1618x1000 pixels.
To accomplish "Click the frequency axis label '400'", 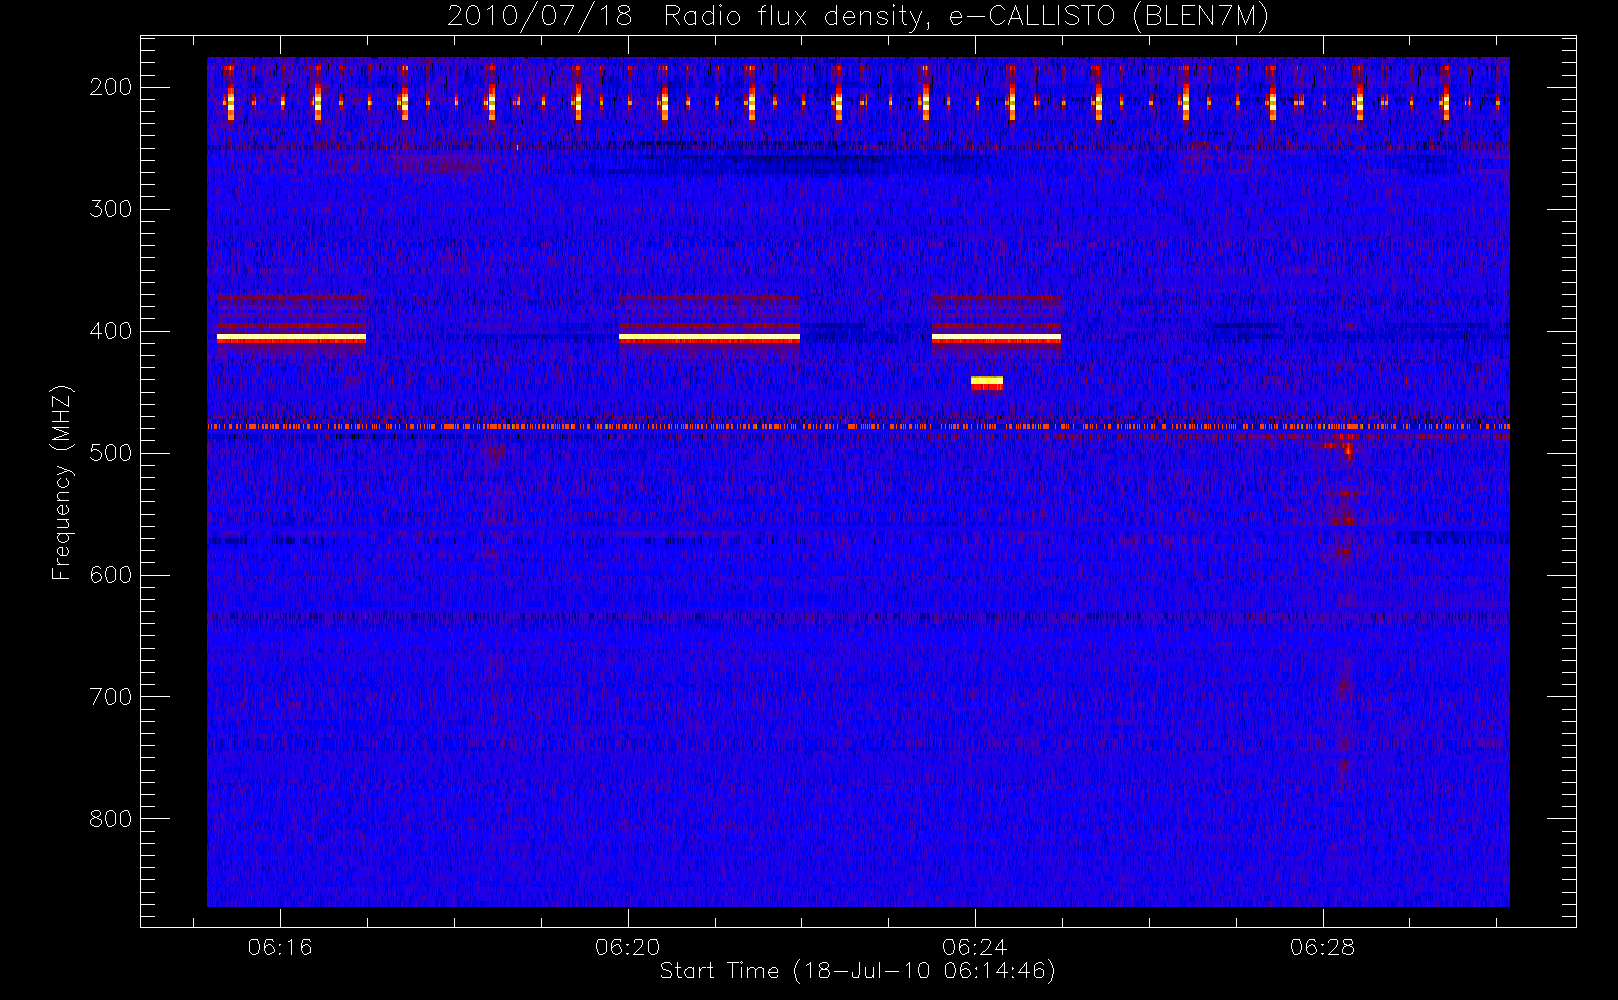I will click(111, 331).
